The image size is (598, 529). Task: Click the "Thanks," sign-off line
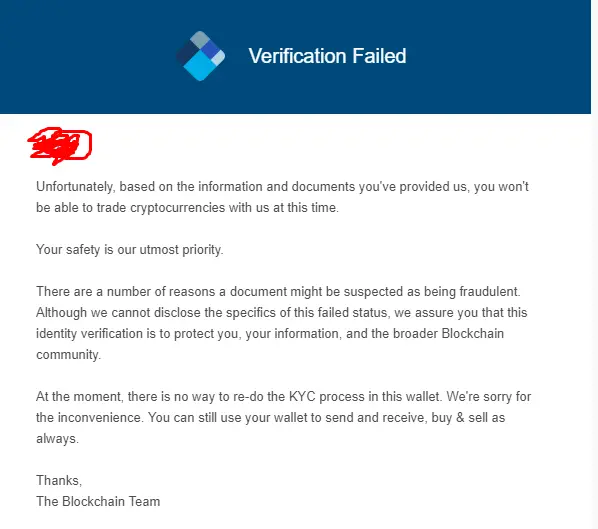(x=59, y=481)
